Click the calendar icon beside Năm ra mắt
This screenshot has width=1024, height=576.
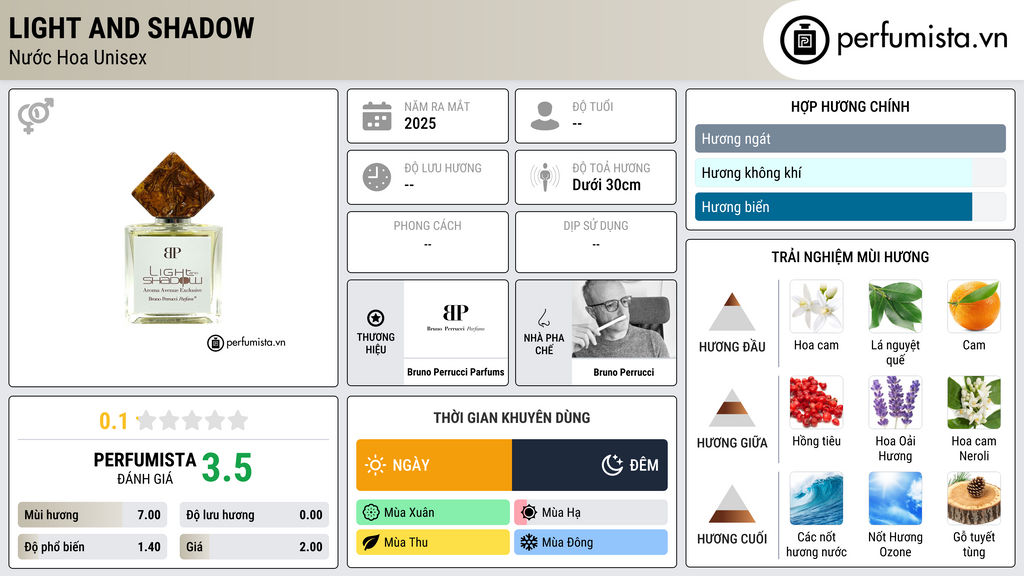377,116
